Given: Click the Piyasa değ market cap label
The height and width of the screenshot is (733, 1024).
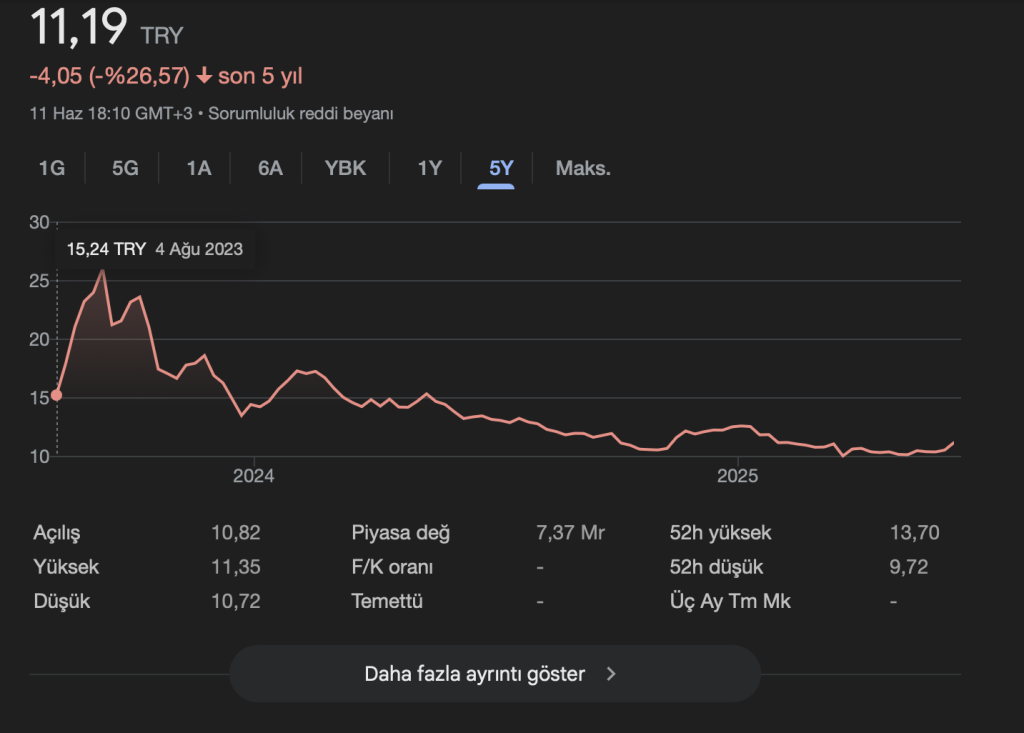Looking at the screenshot, I should point(400,533).
